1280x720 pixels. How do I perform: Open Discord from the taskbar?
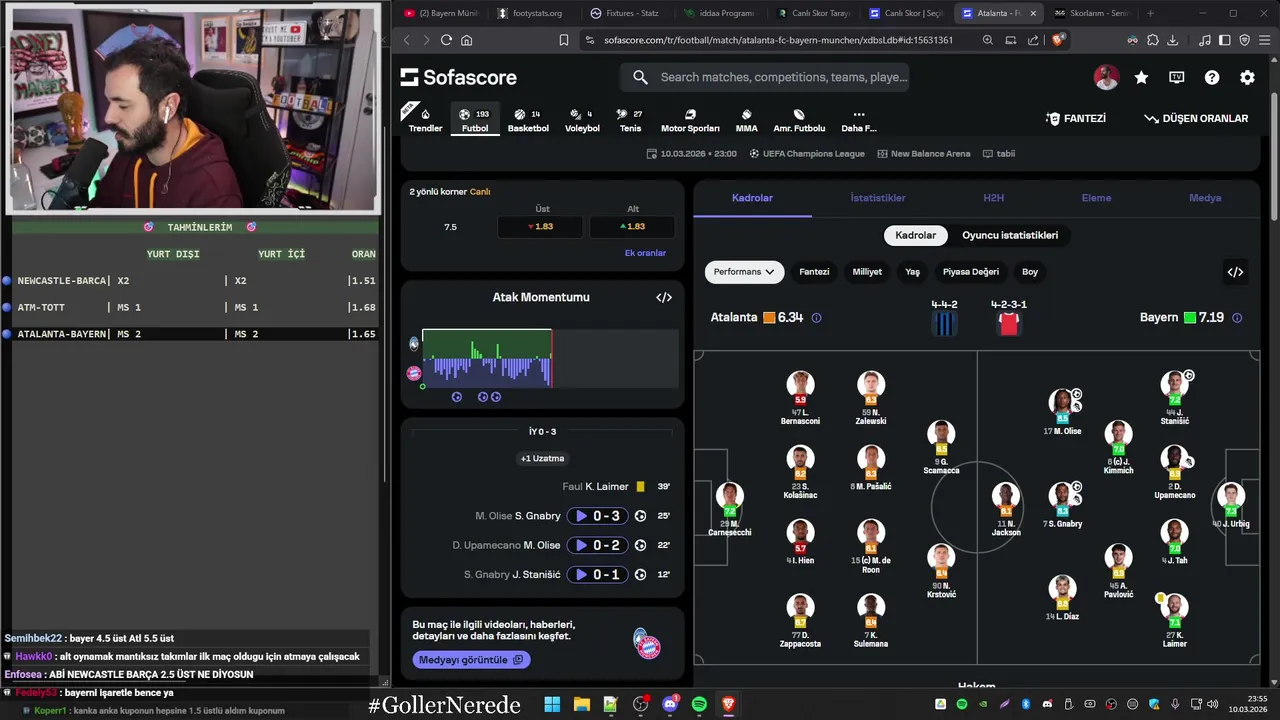coord(670,705)
